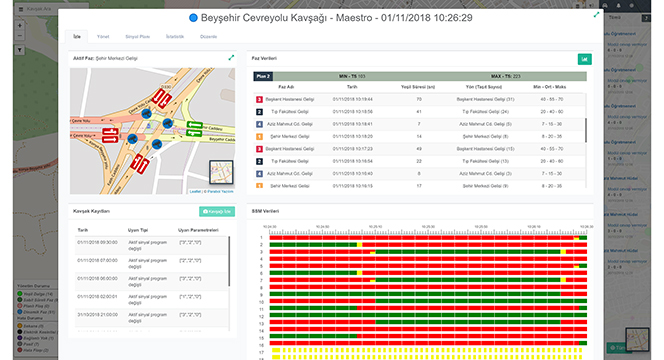Select Tıp Fakültesi Gelişi (24) direction cell
The image size is (664, 360).
pyautogui.click(x=485, y=112)
